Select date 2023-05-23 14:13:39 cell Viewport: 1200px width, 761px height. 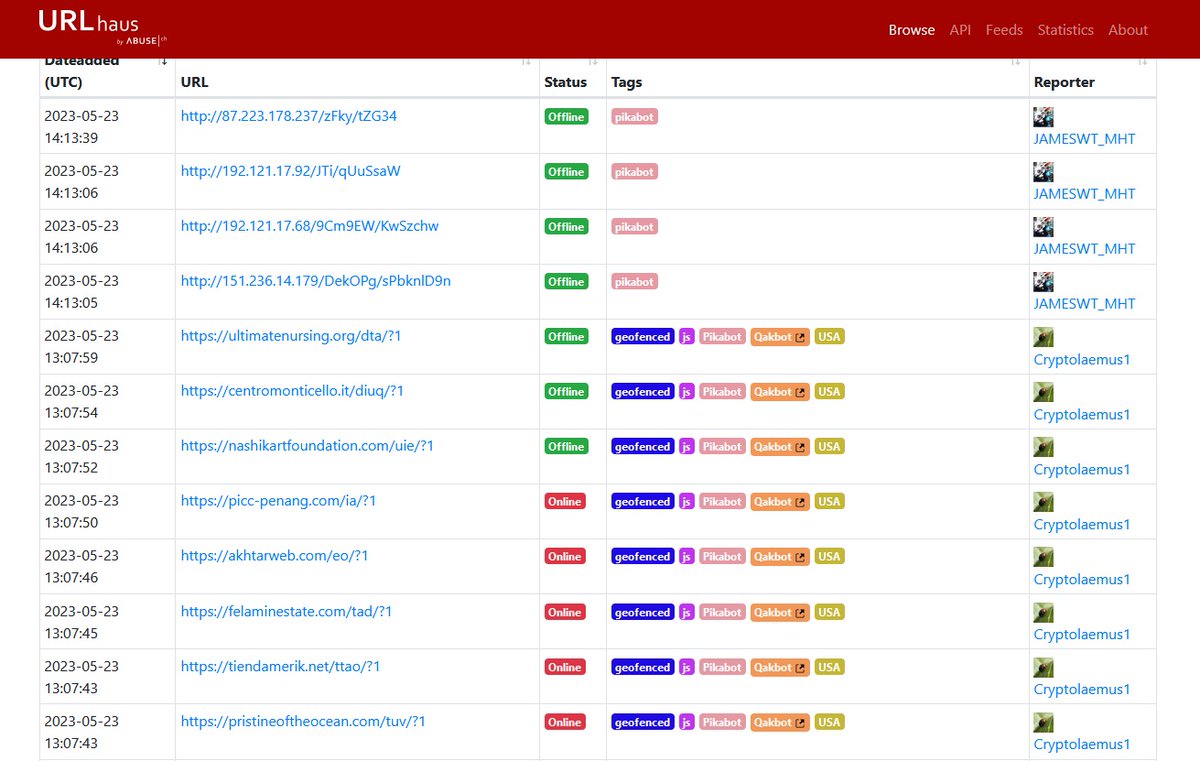(107, 126)
